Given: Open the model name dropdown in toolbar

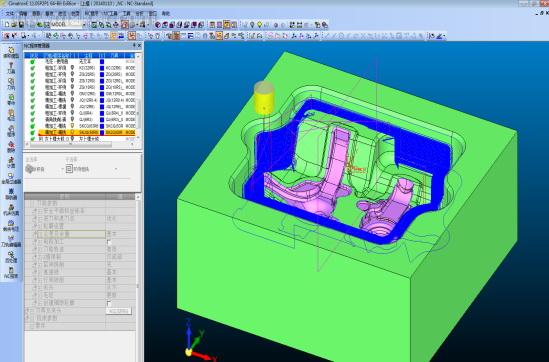Looking at the screenshot, I should [x=84, y=25].
